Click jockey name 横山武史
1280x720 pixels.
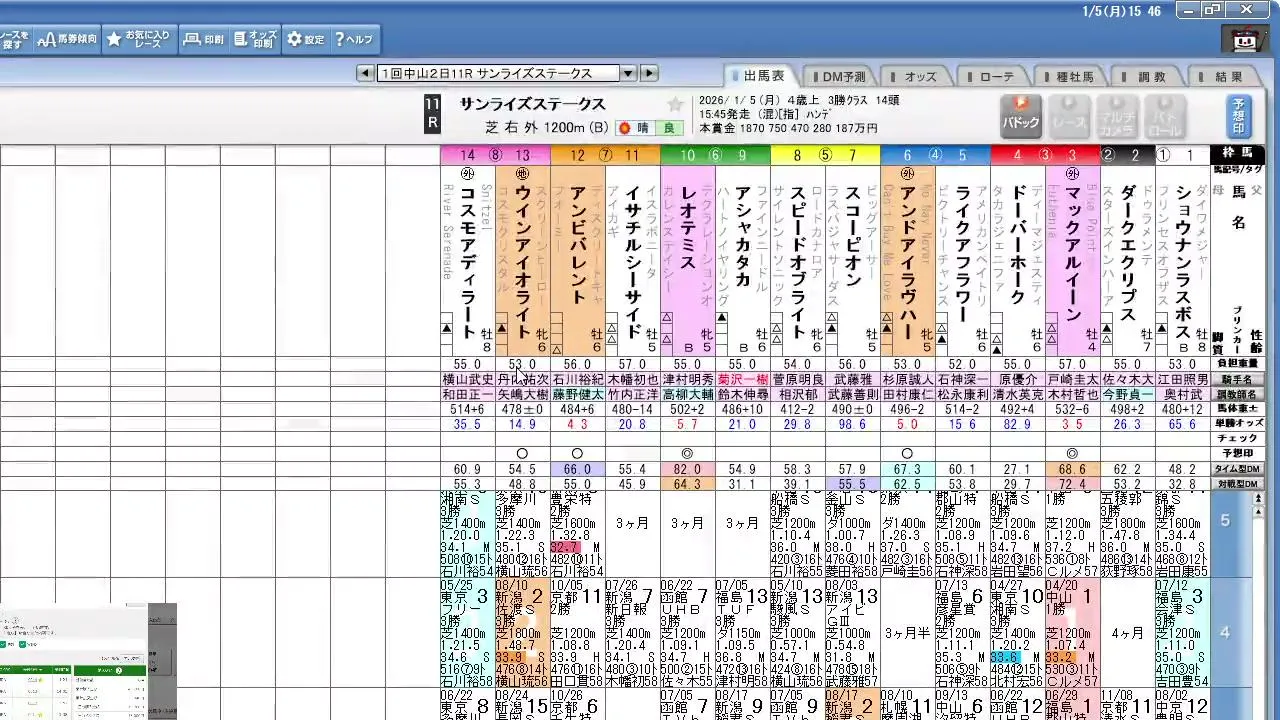tap(468, 380)
